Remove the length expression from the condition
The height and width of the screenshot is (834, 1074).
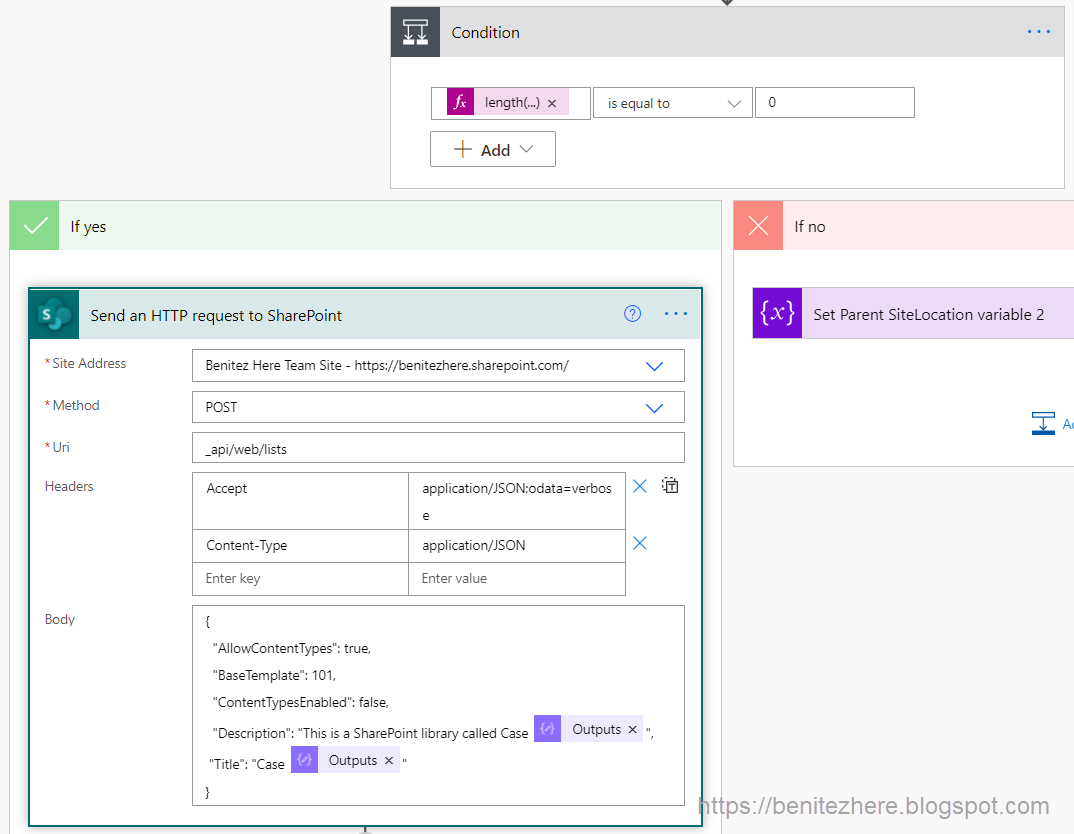pyautogui.click(x=552, y=101)
